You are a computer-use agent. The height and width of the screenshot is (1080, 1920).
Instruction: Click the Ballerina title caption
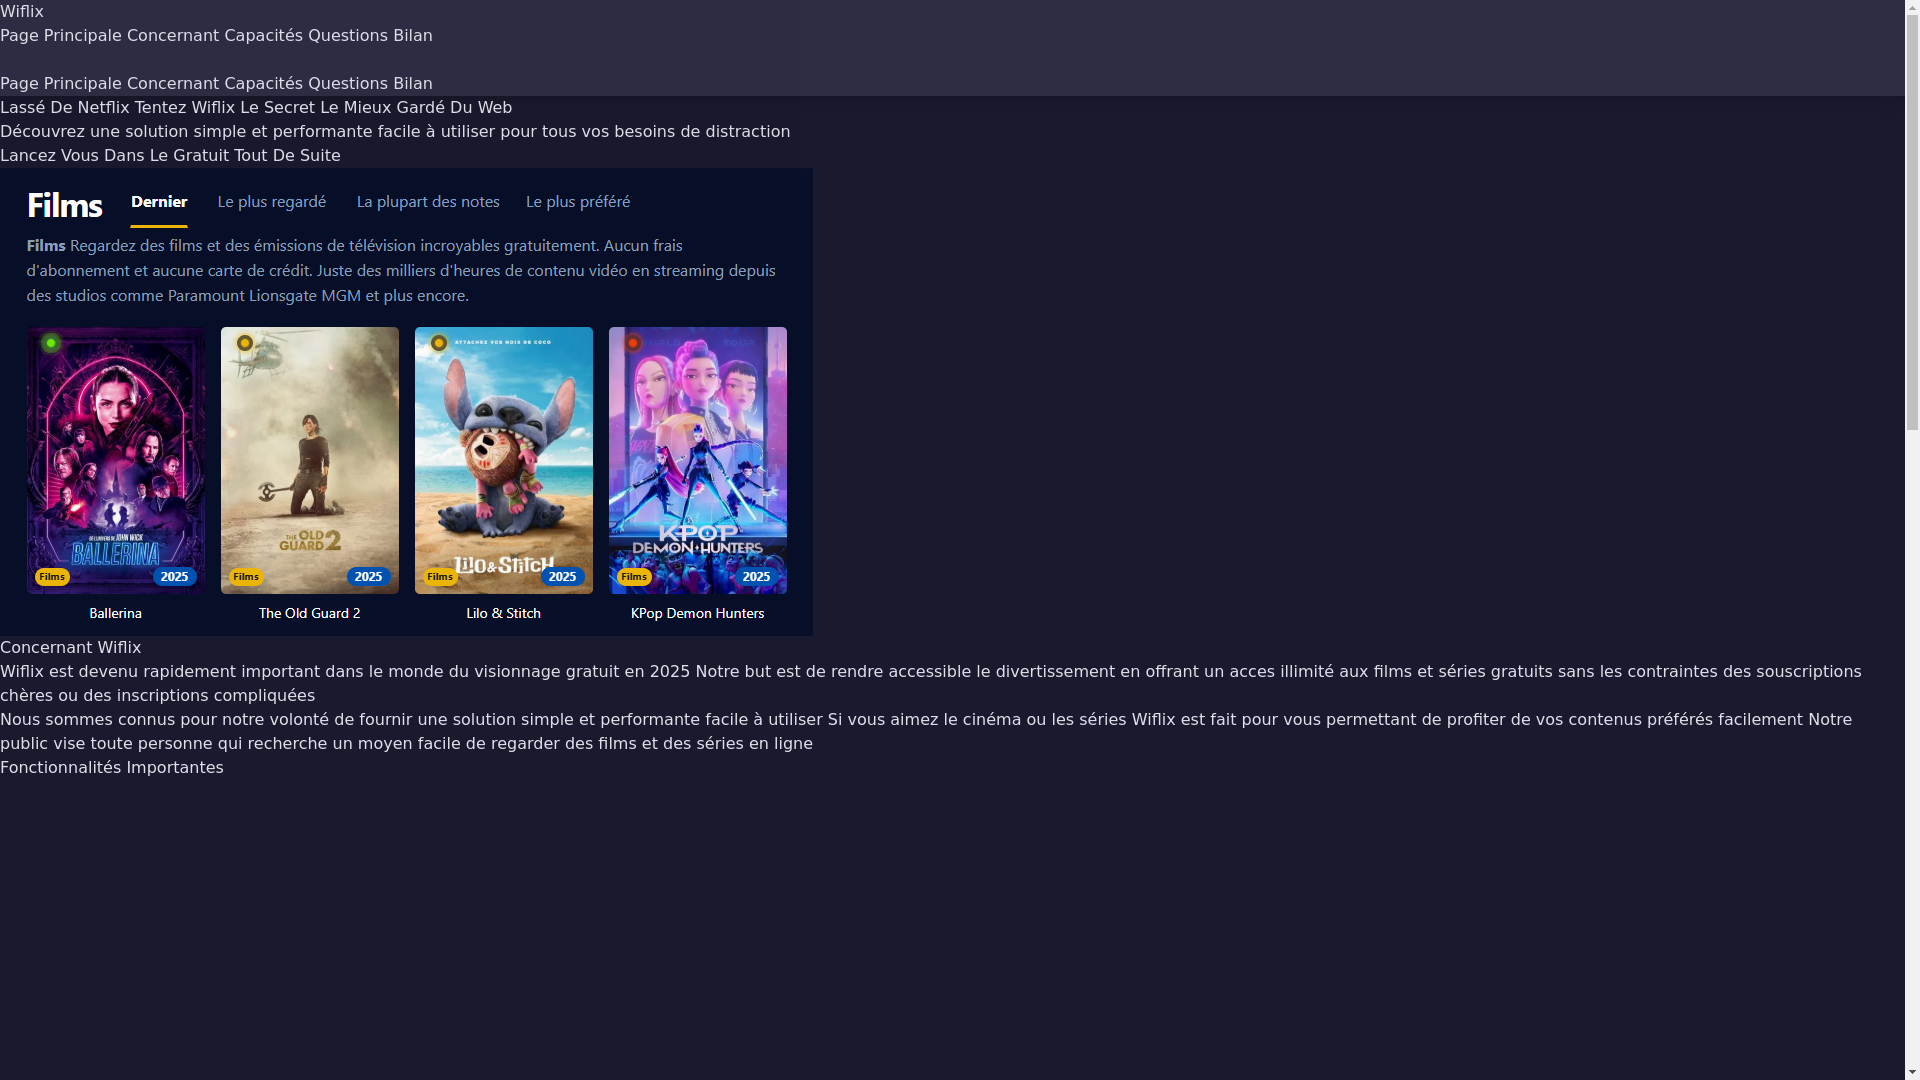(x=116, y=613)
